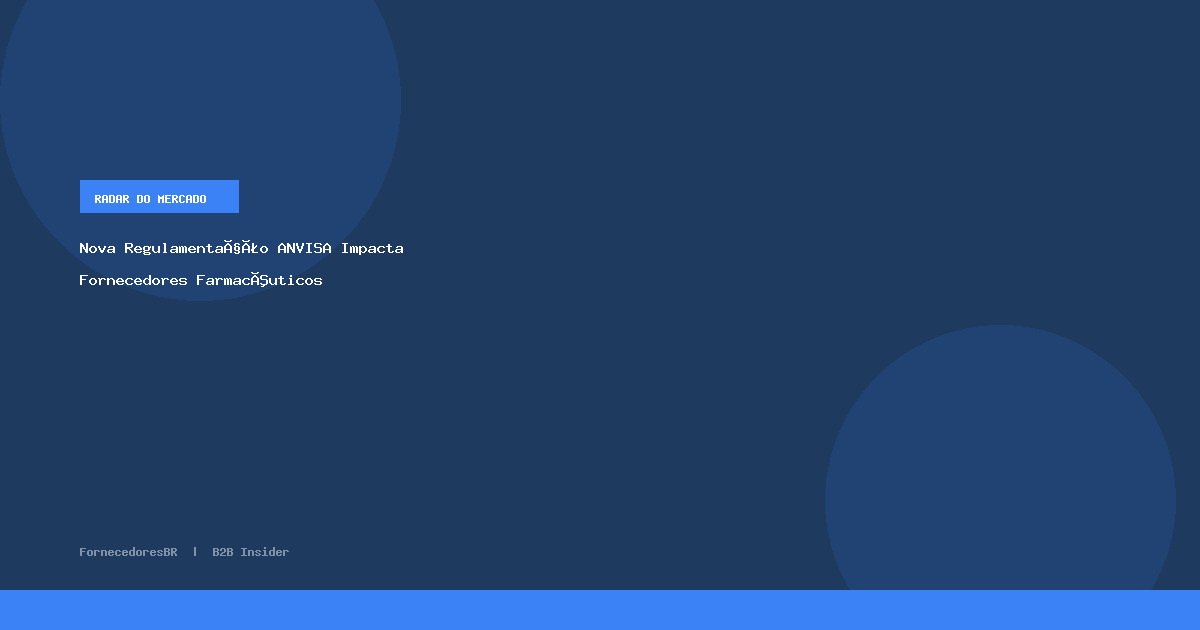1200x630 pixels.
Task: Click Fornecedores at start of second headline line
Action: pyautogui.click(x=133, y=280)
